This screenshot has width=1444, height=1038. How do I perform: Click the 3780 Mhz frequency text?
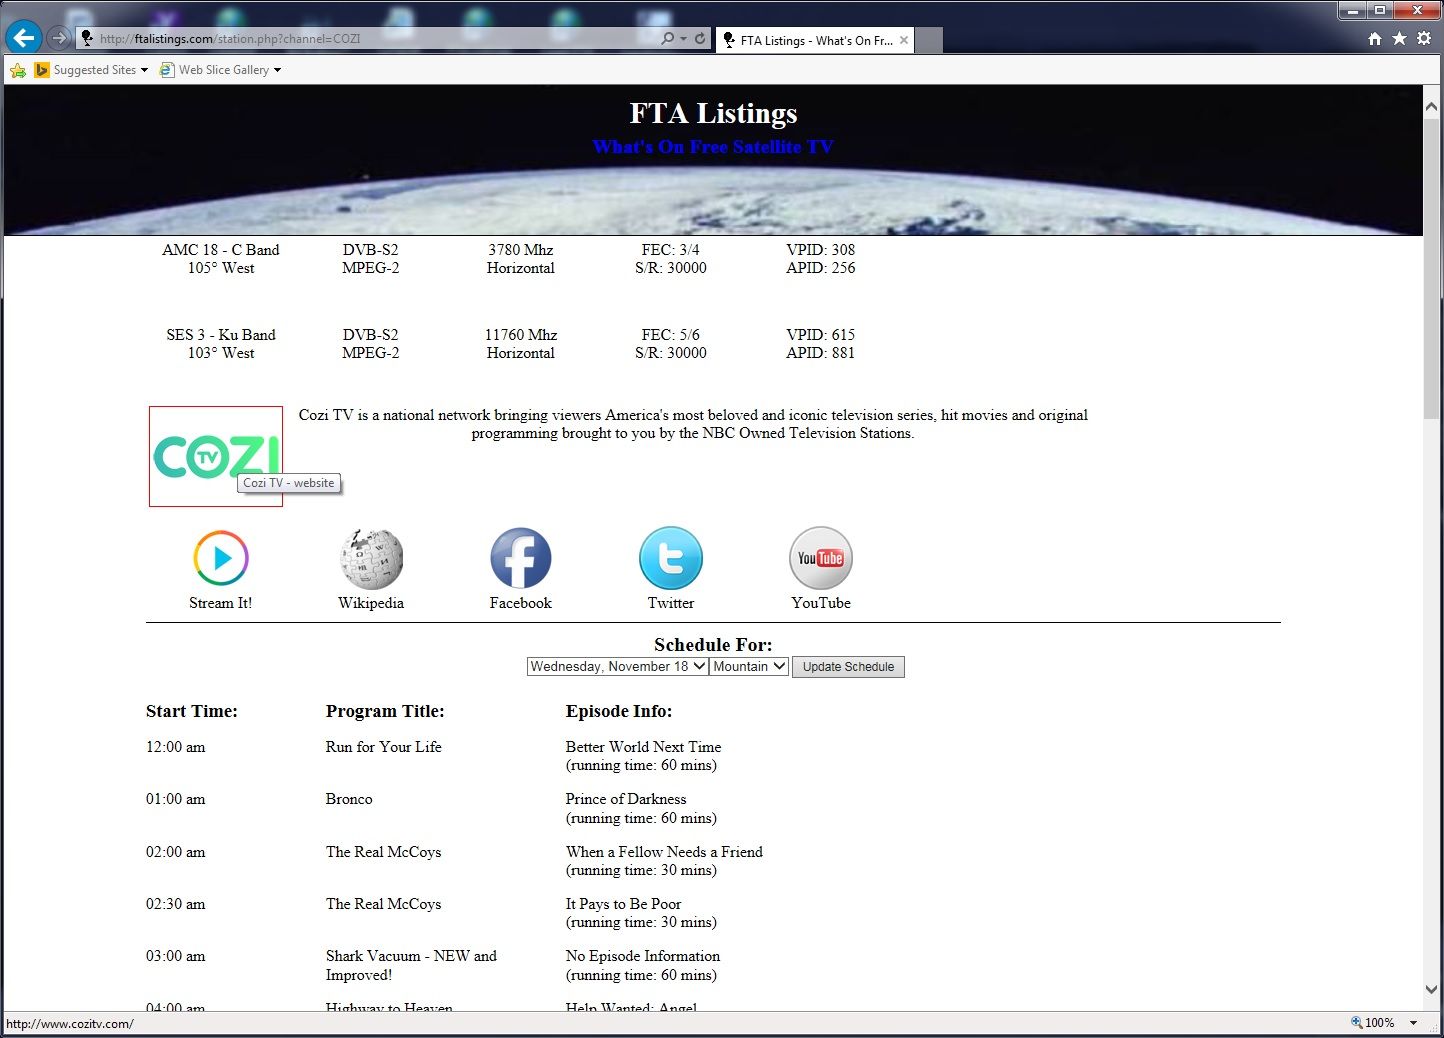[x=521, y=250]
